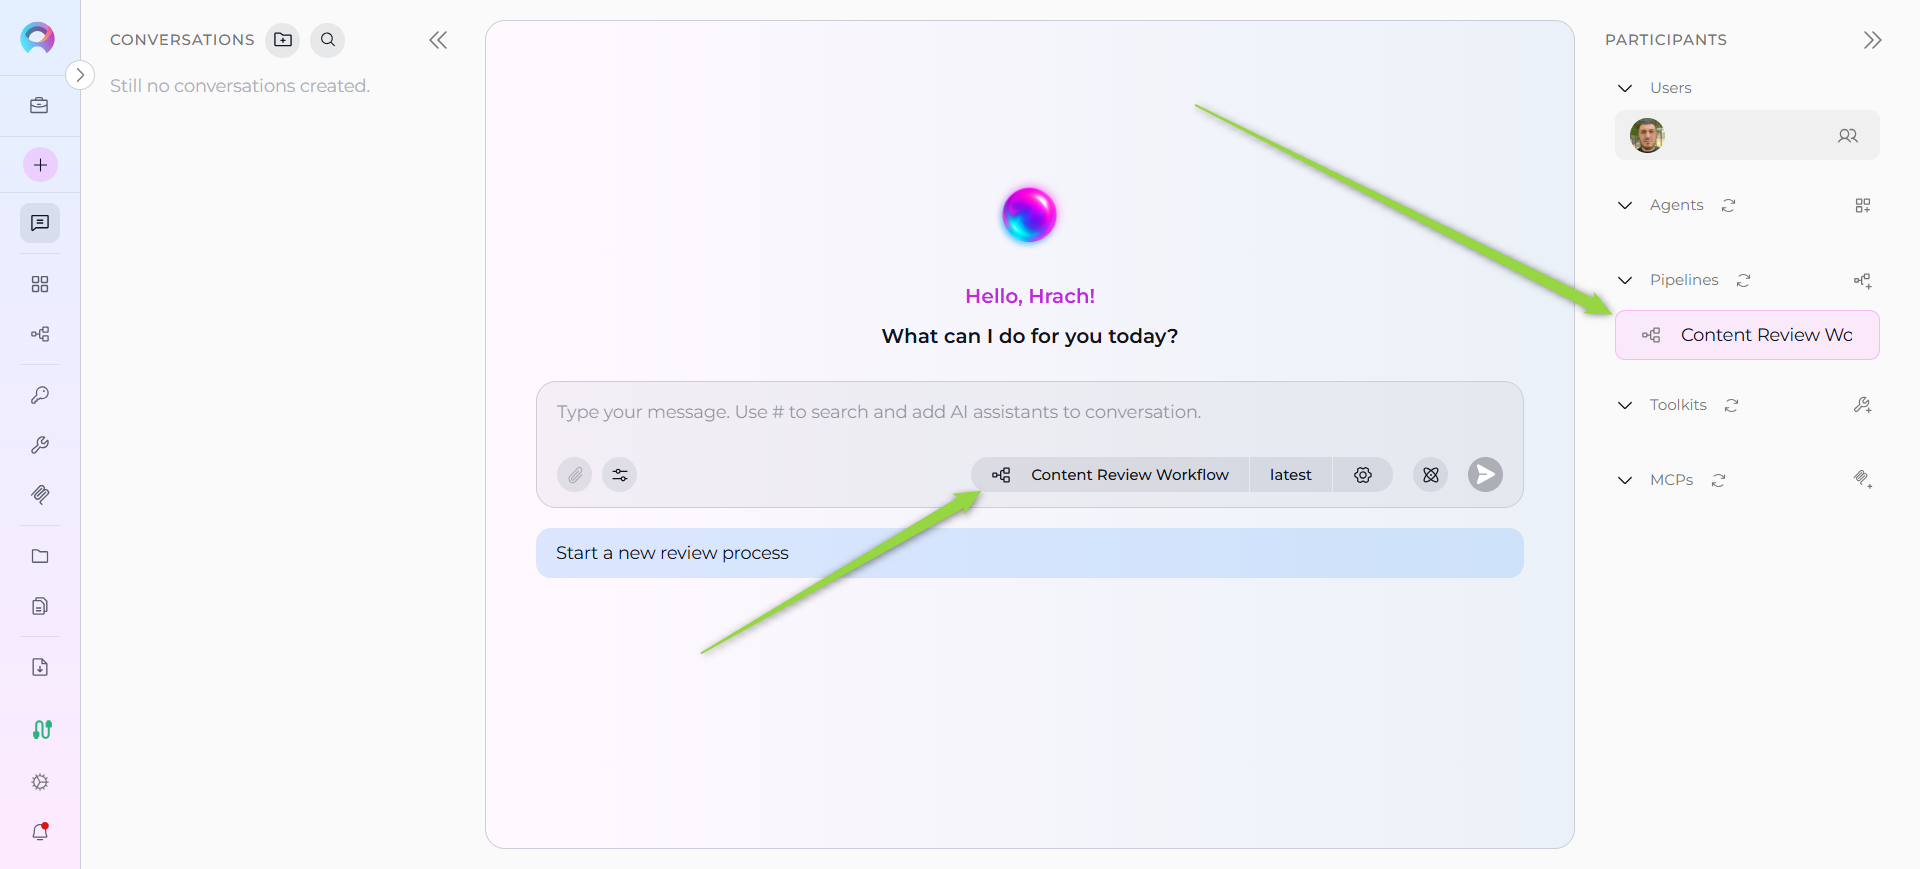Refresh the Agents list

click(x=1728, y=205)
